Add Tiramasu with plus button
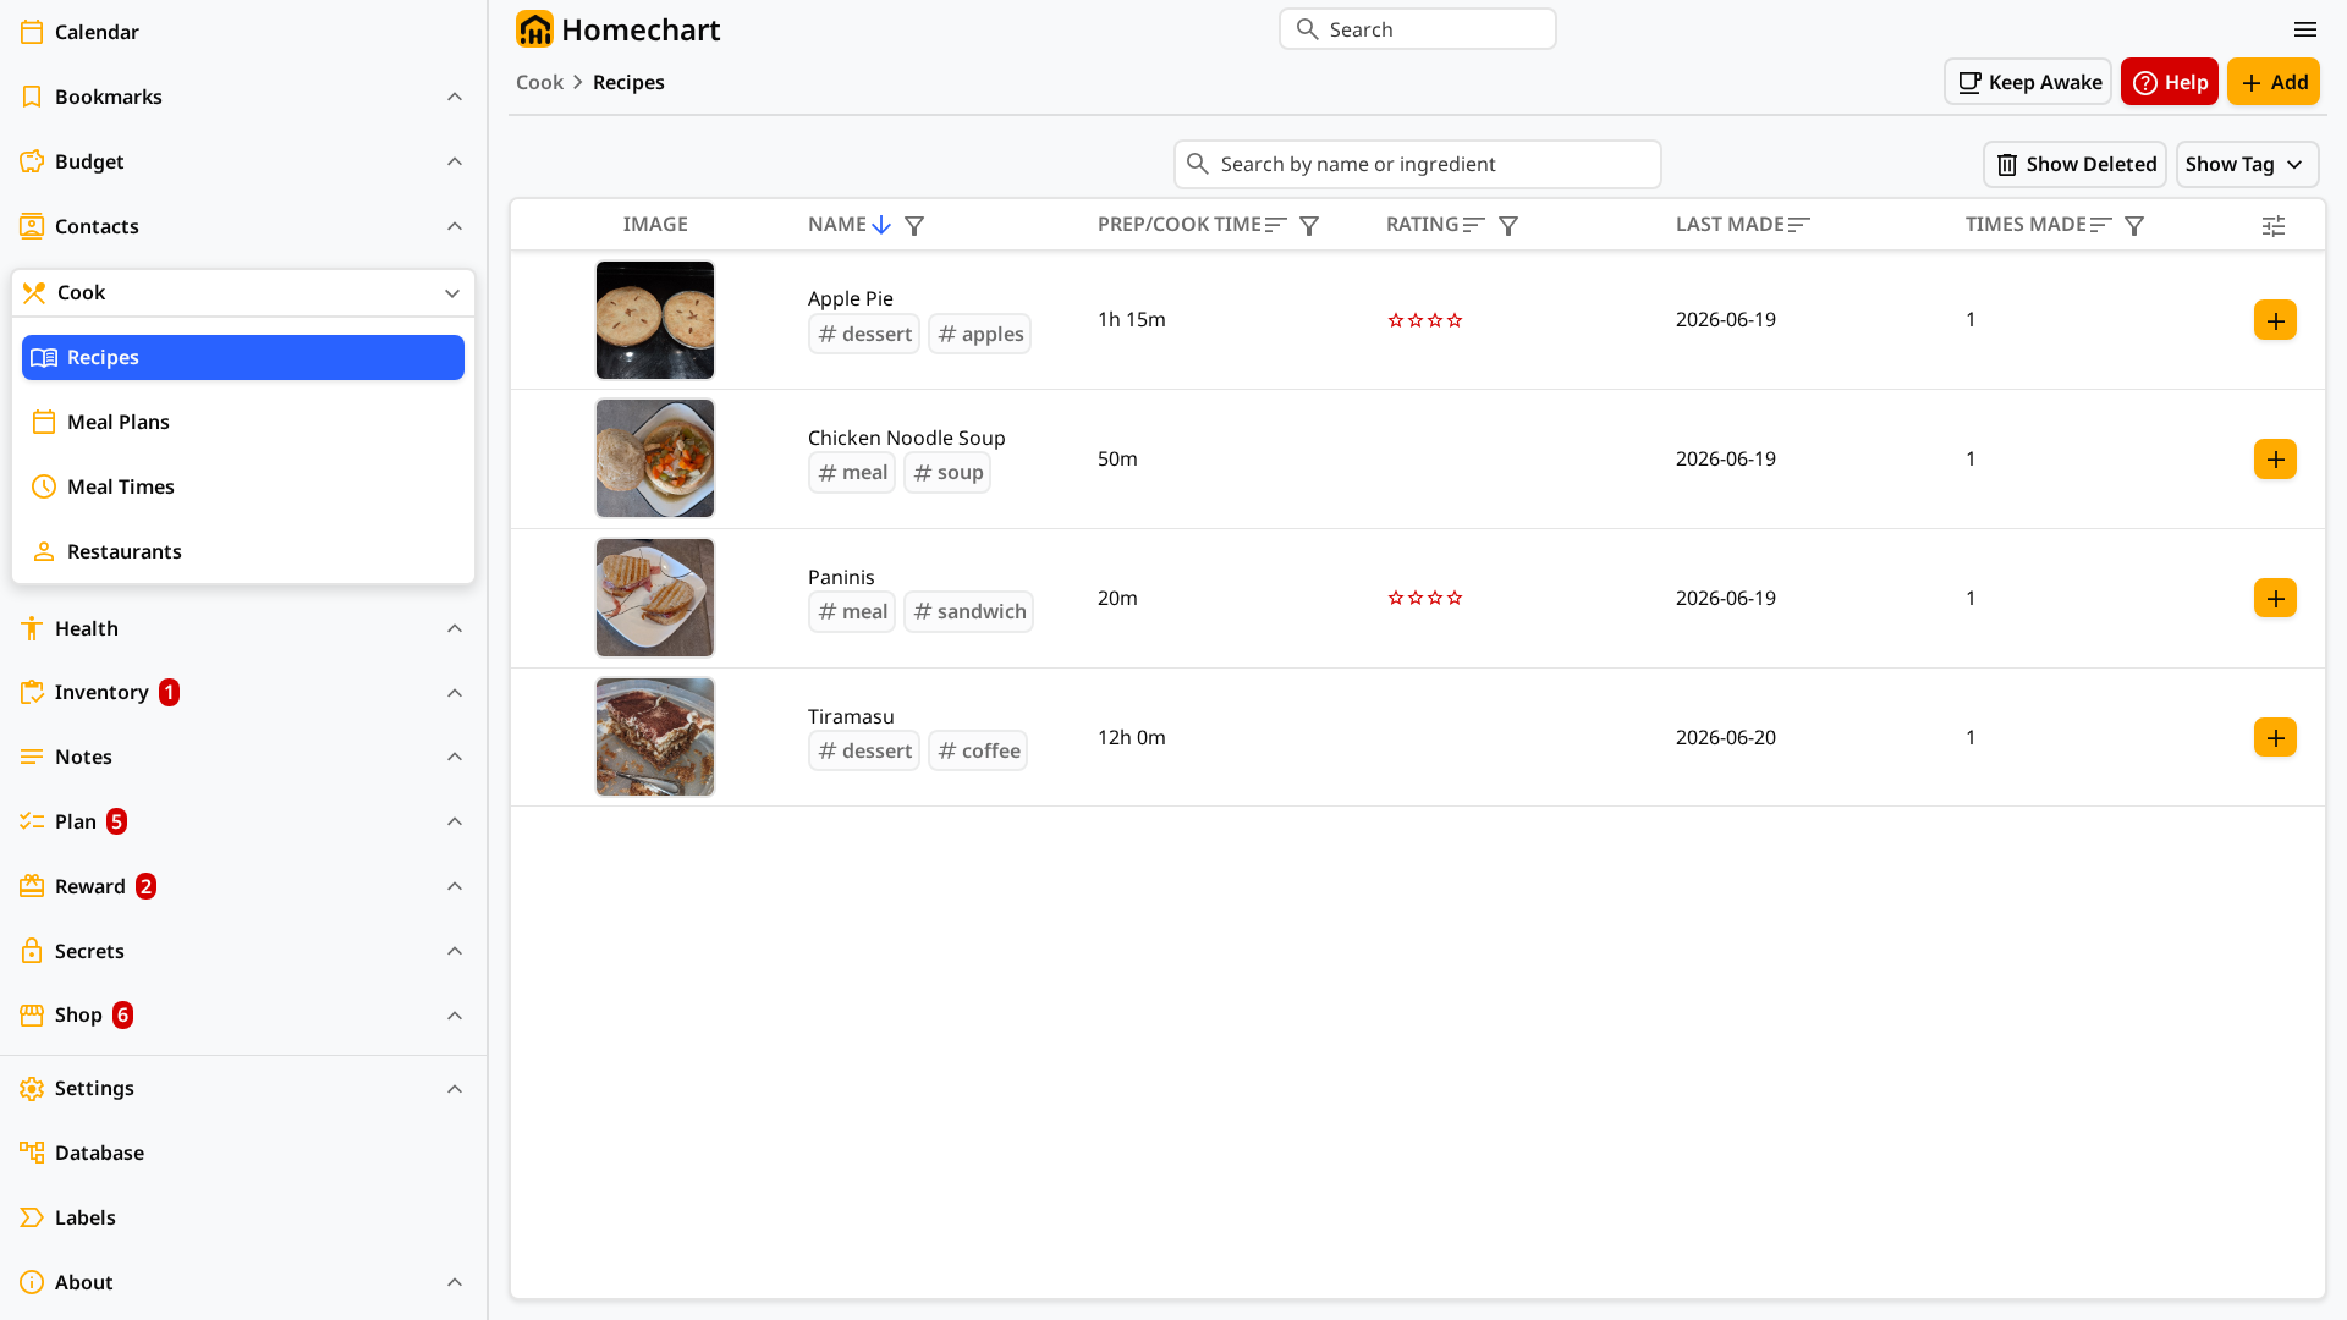2347x1320 pixels. click(2275, 737)
